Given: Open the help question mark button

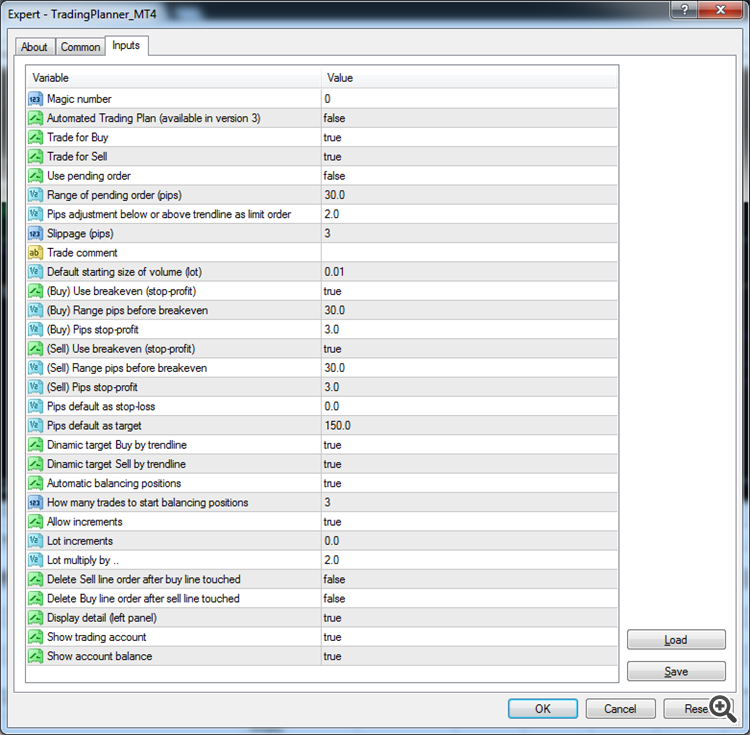Looking at the screenshot, I should [x=684, y=9].
